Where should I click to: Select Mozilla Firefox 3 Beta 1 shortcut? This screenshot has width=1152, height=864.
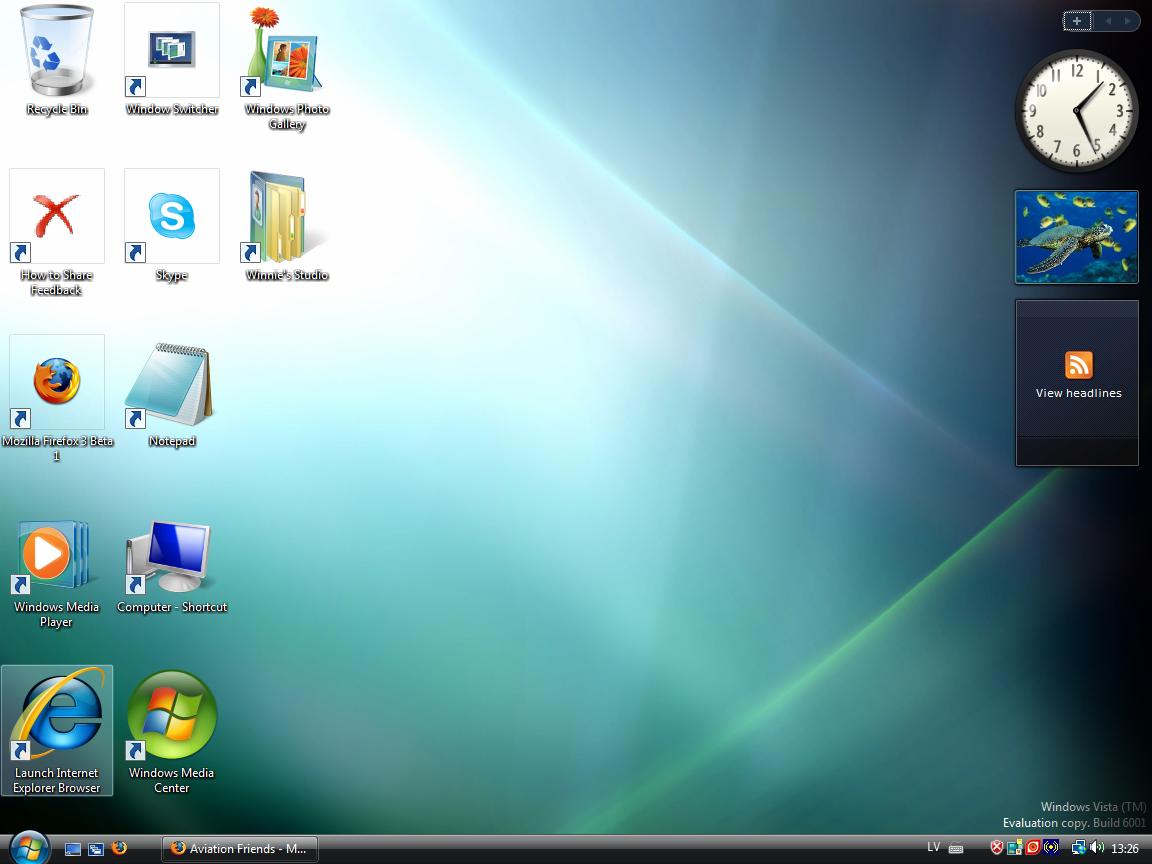point(57,399)
